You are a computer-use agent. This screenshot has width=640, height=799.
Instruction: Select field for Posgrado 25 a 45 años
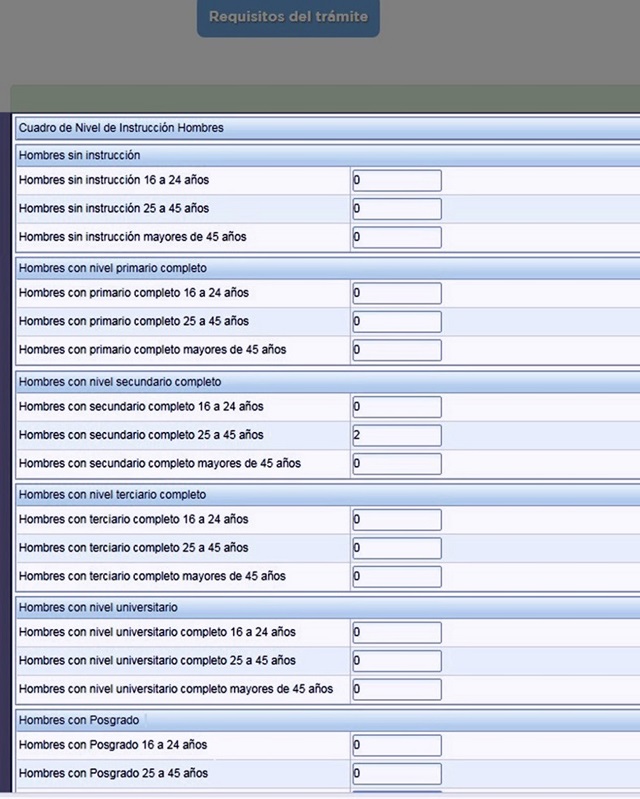pos(396,774)
